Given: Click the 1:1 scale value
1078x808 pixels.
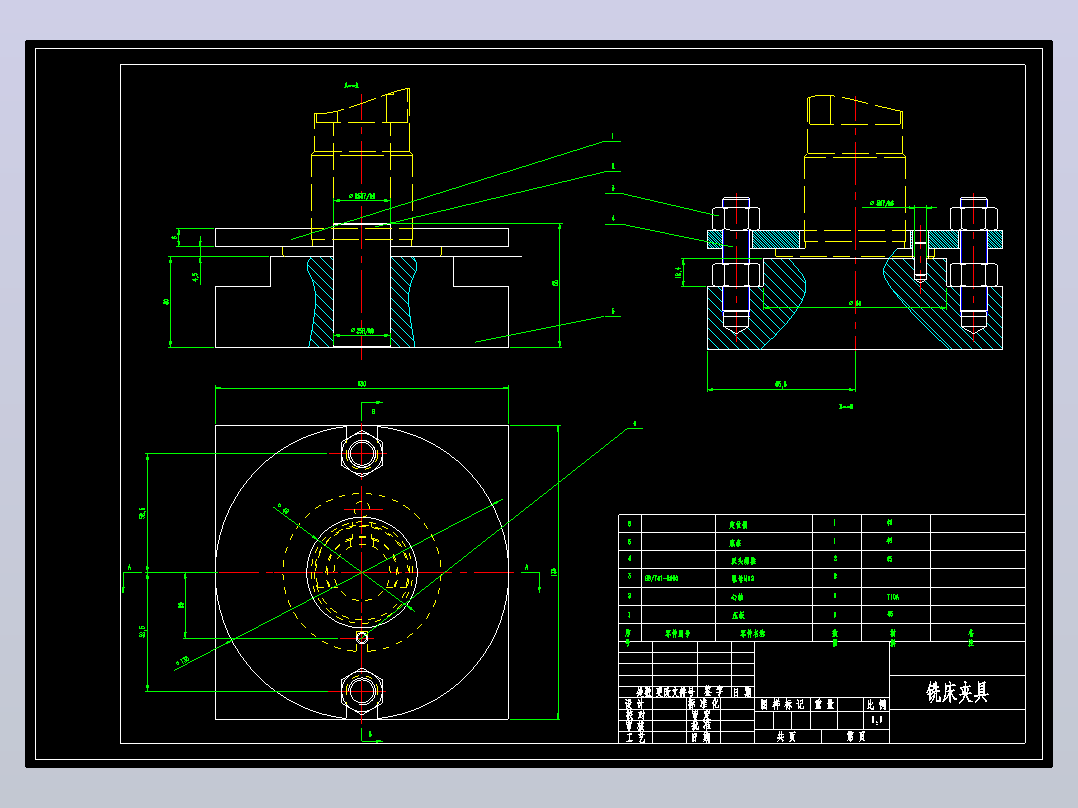Looking at the screenshot, I should click(x=877, y=720).
